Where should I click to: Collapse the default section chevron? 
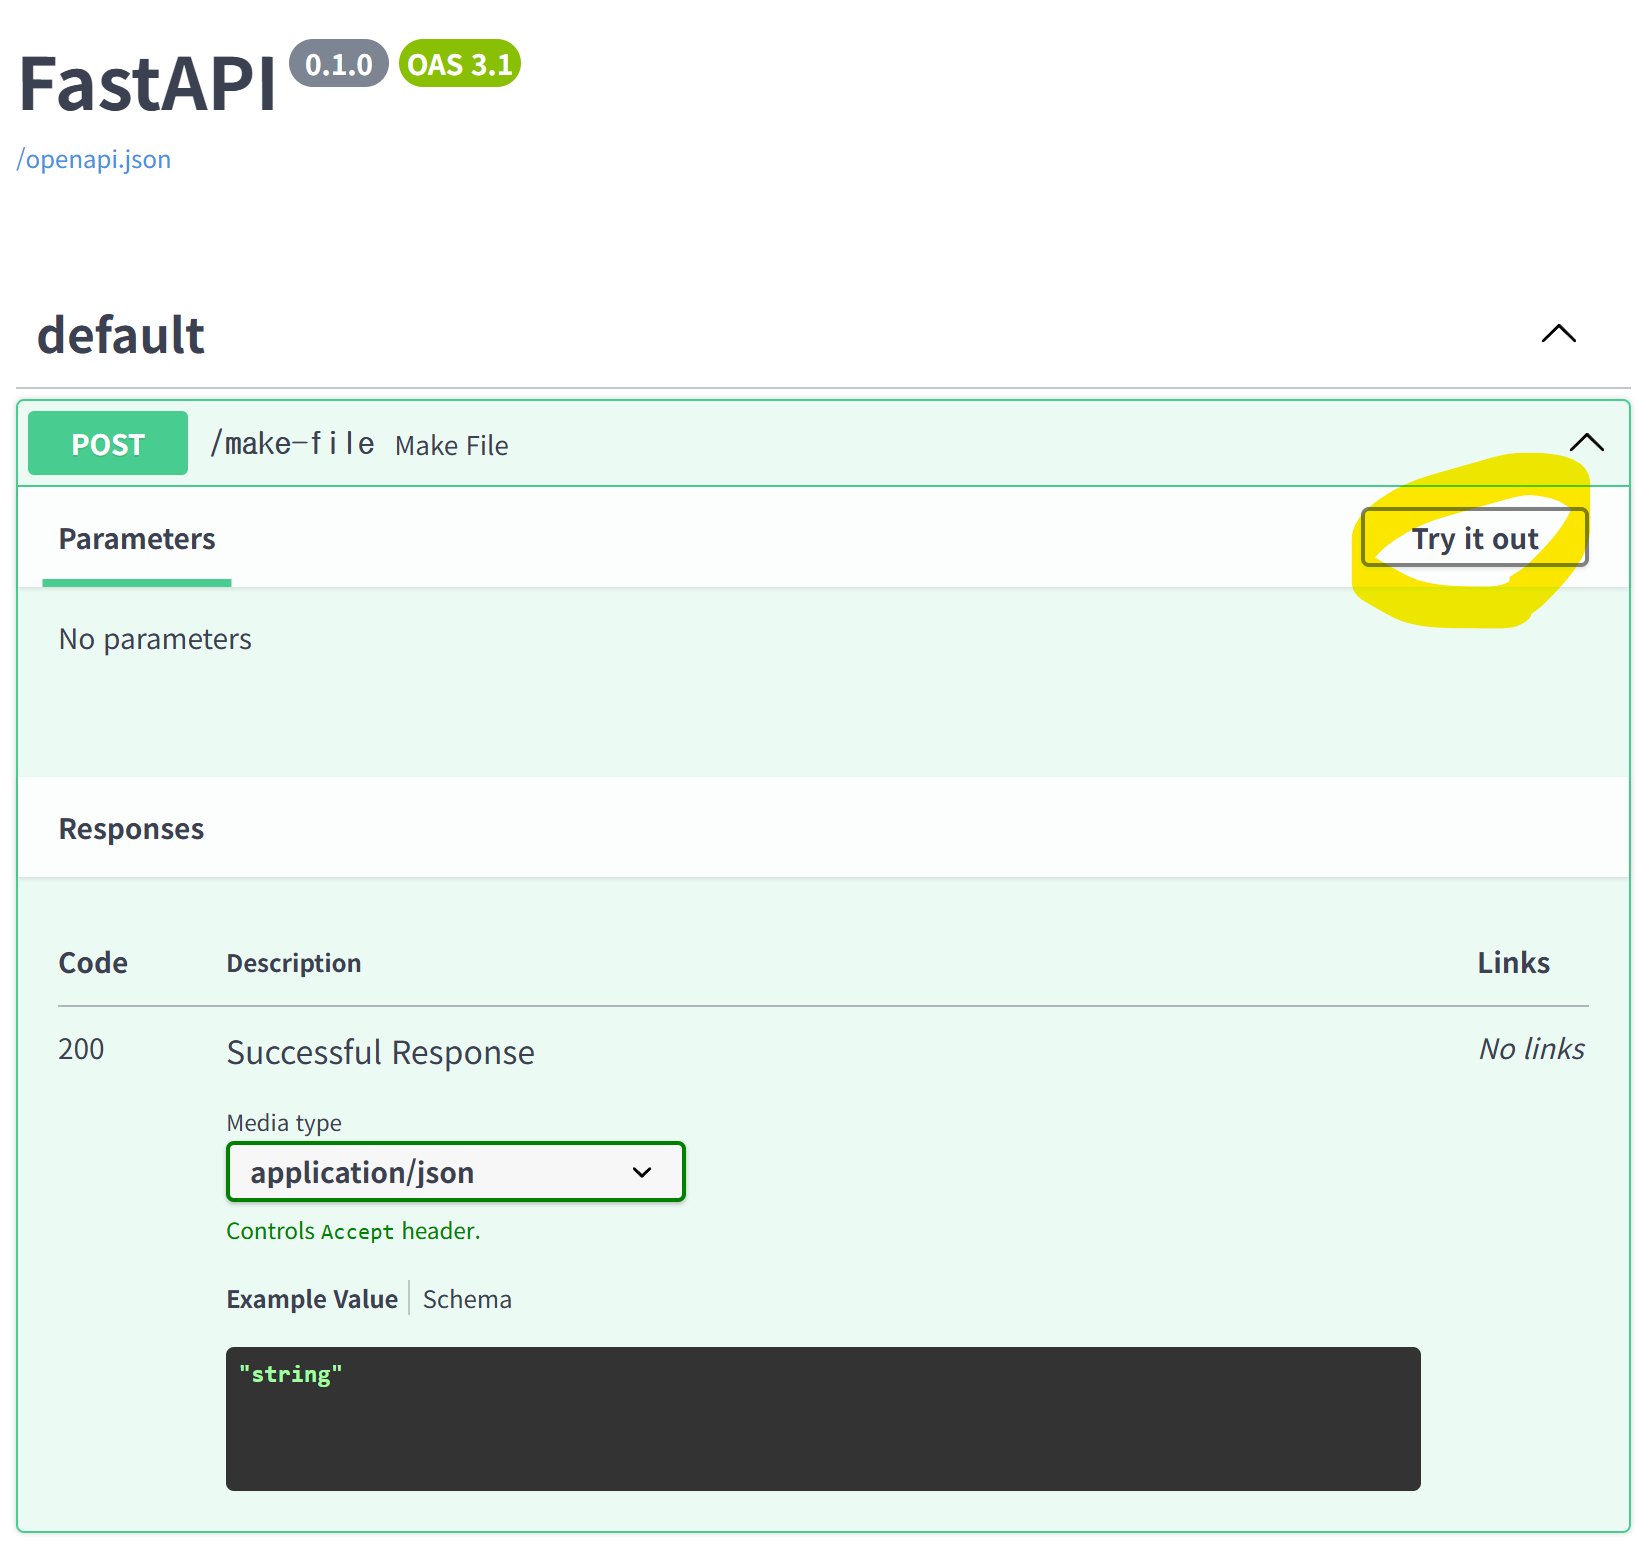point(1558,333)
